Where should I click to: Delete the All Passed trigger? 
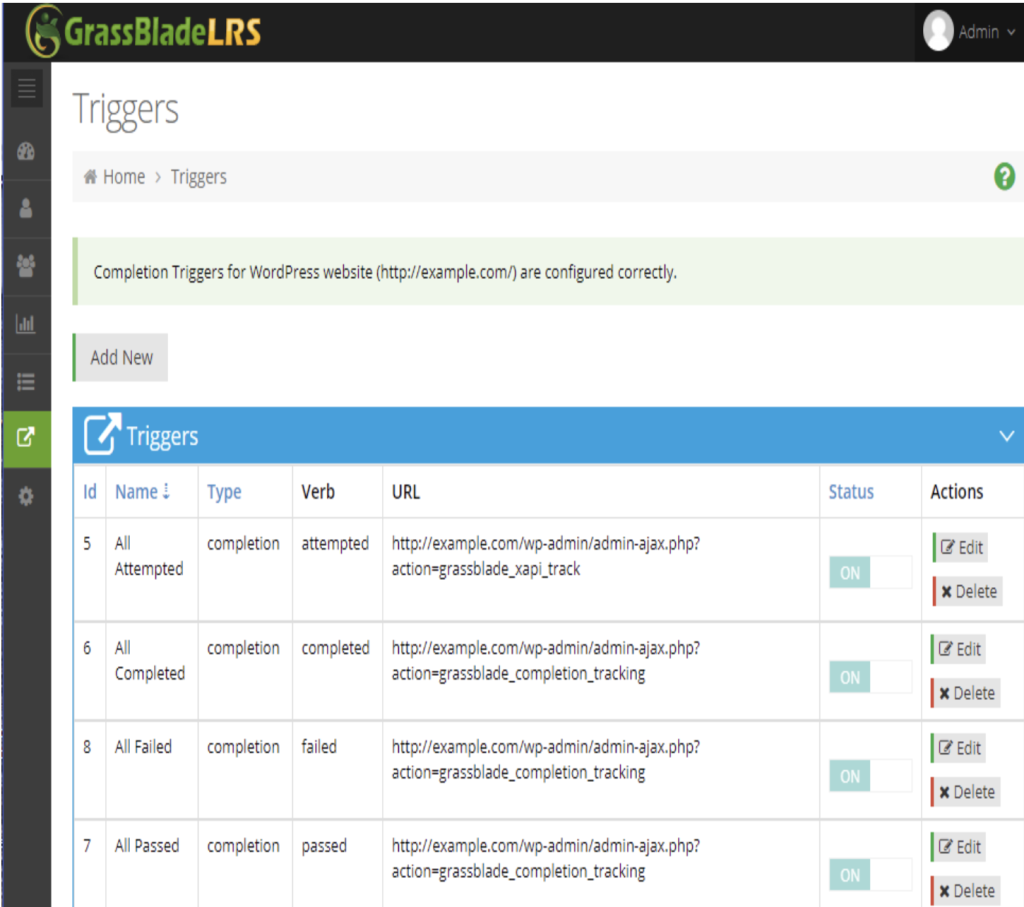tap(966, 891)
